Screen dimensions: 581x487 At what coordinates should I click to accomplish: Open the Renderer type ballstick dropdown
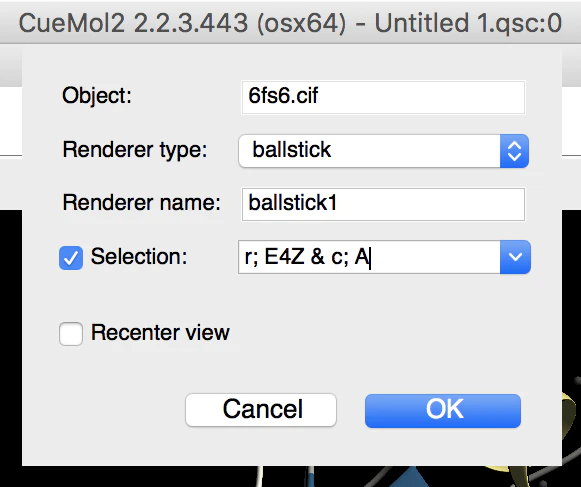tap(383, 151)
